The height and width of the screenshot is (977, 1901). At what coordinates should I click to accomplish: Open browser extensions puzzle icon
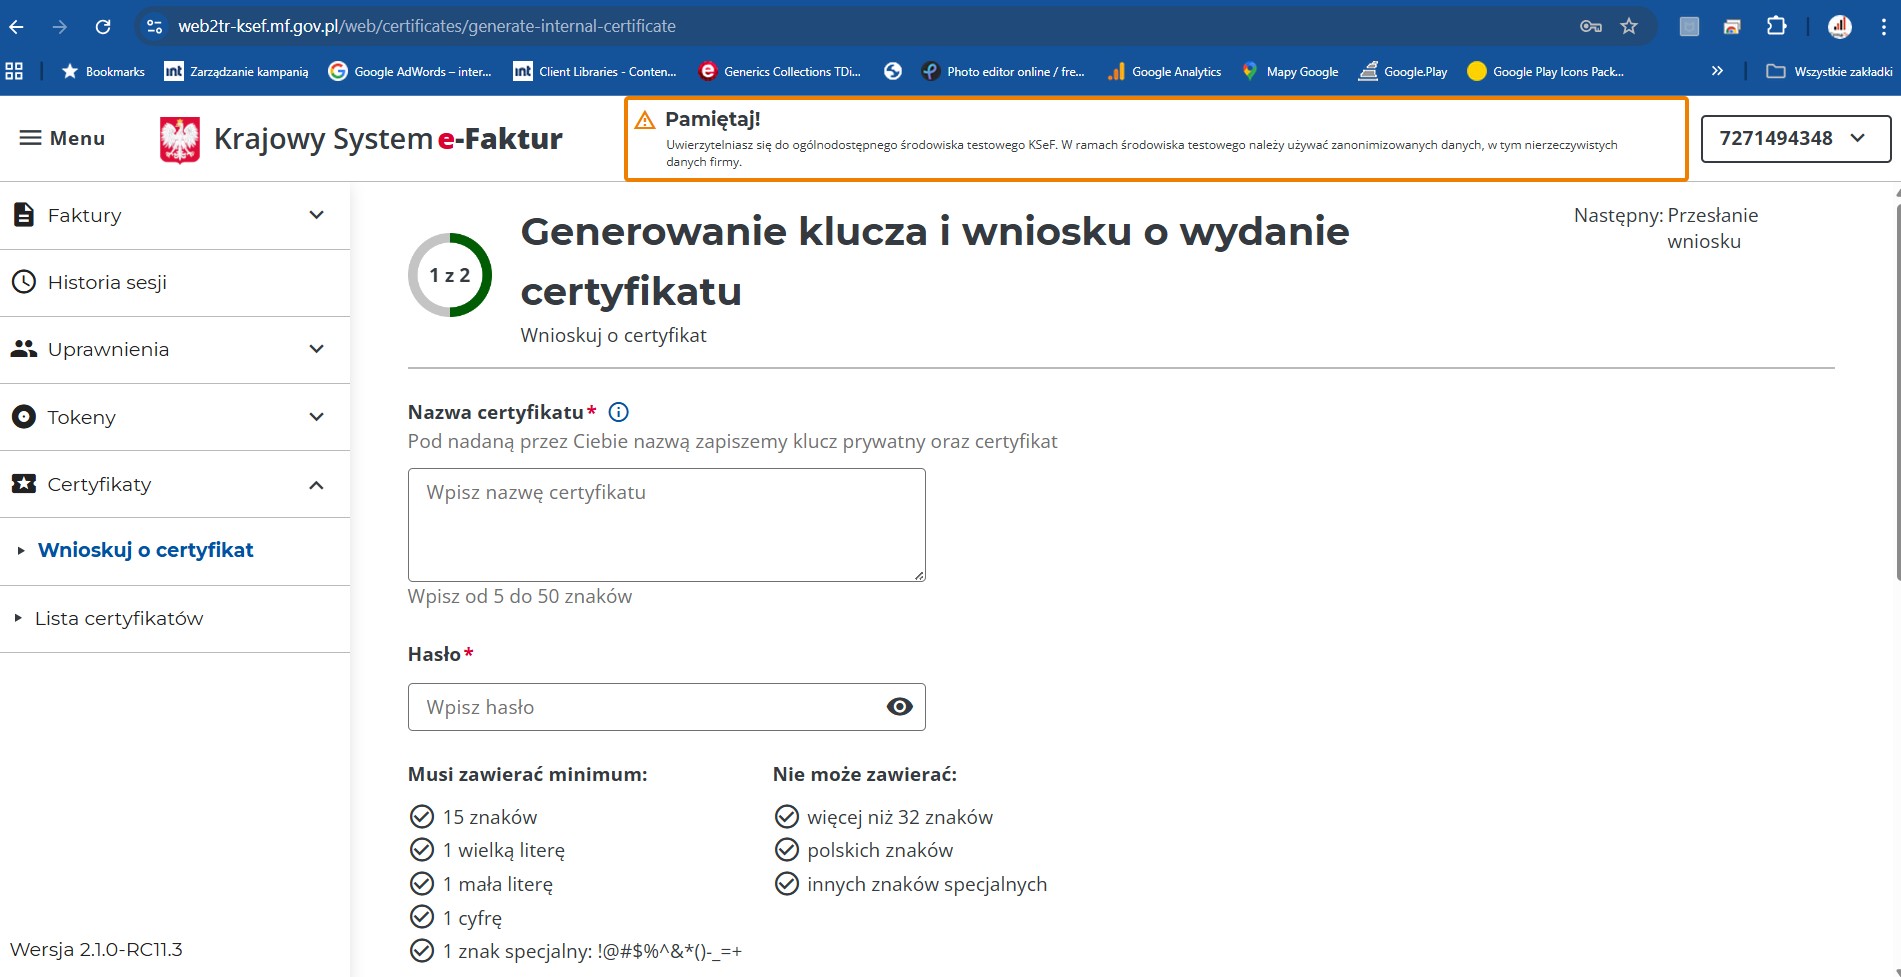coord(1776,27)
